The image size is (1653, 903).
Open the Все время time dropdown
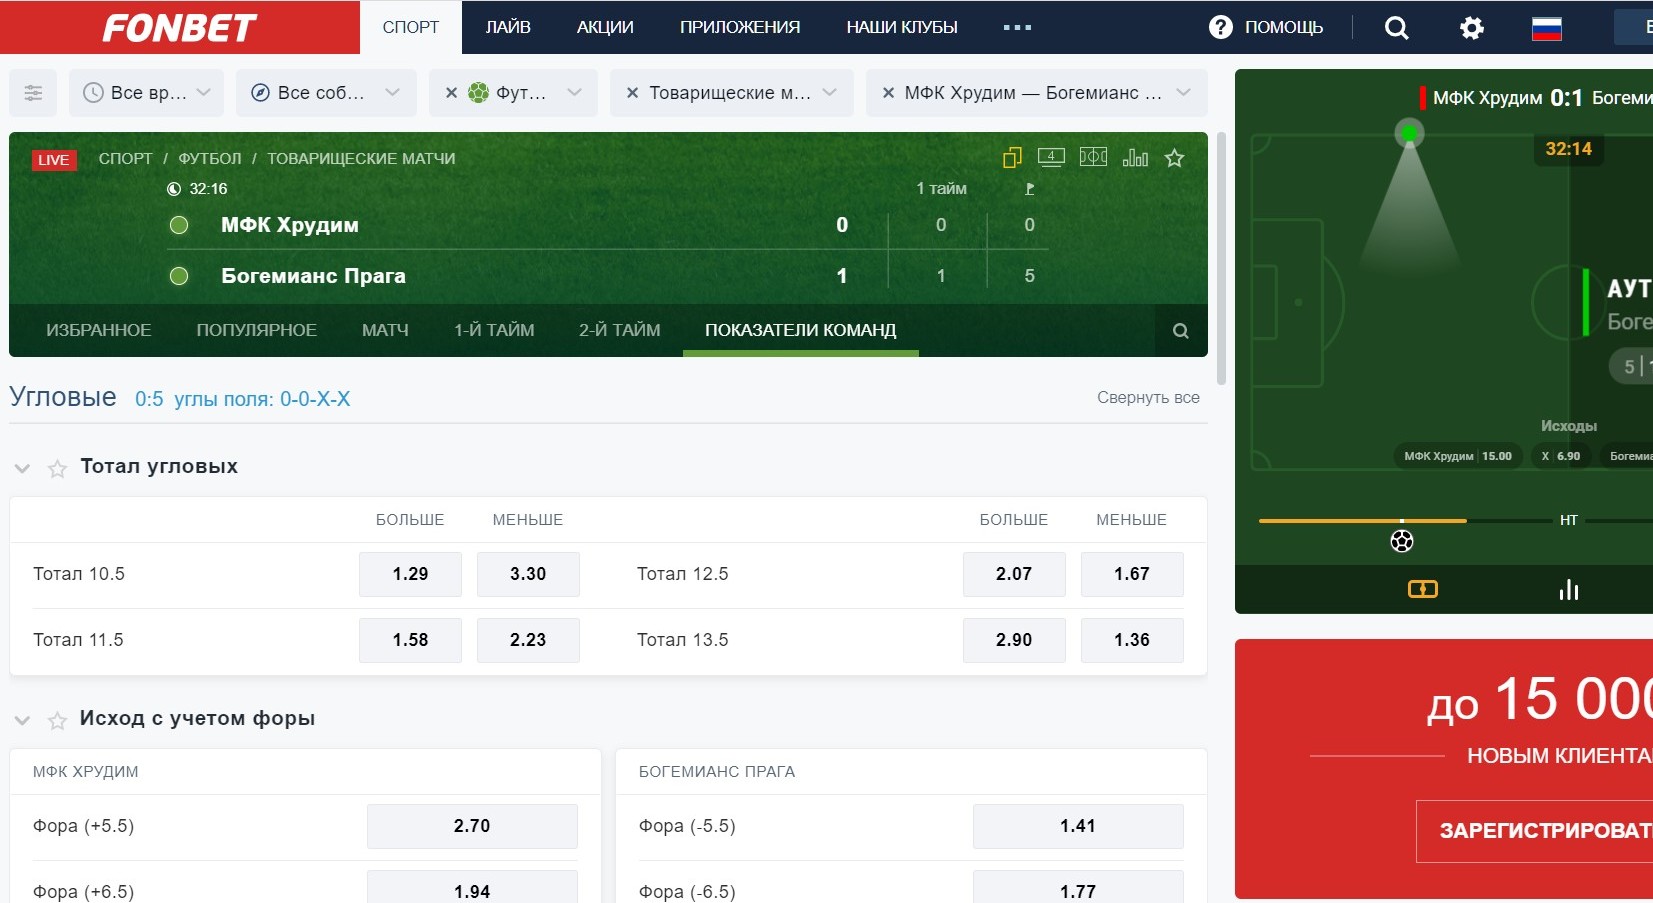[146, 93]
